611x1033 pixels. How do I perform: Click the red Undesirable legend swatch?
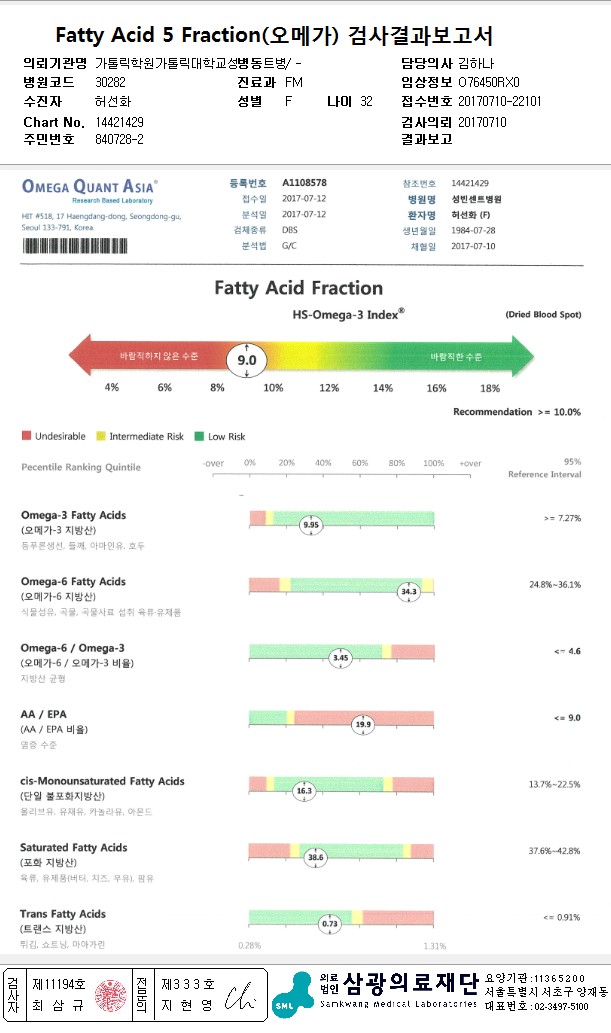click(x=26, y=436)
